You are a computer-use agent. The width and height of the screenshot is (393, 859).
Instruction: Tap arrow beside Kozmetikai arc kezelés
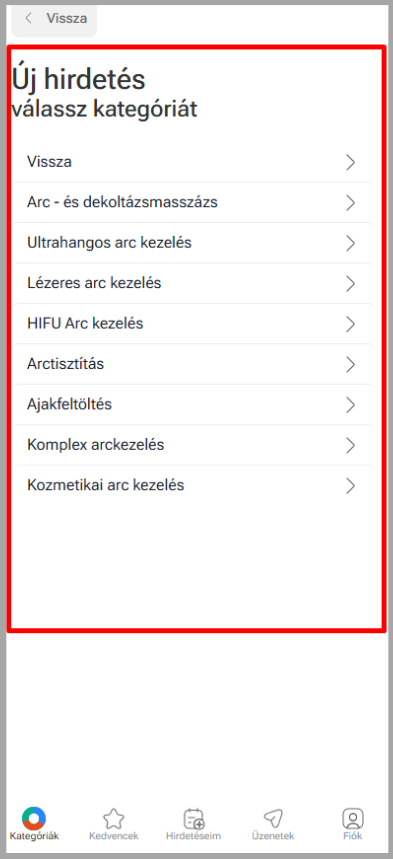[x=351, y=486]
